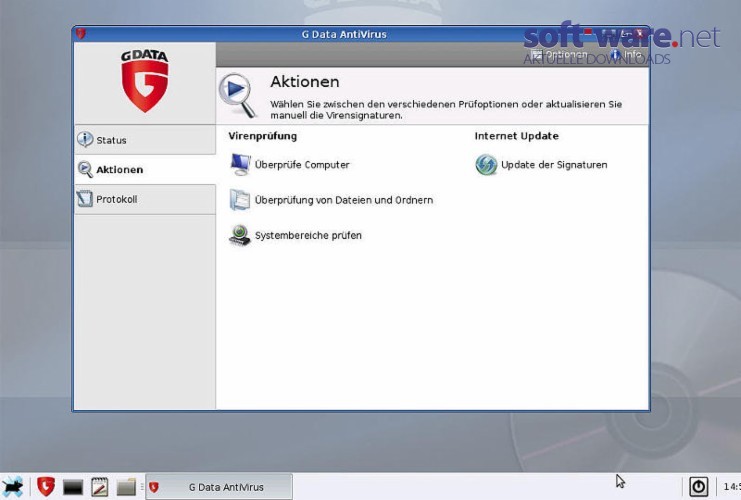Click the Aktionen magnifier icon in sidebar
This screenshot has width=741, height=500.
point(85,169)
